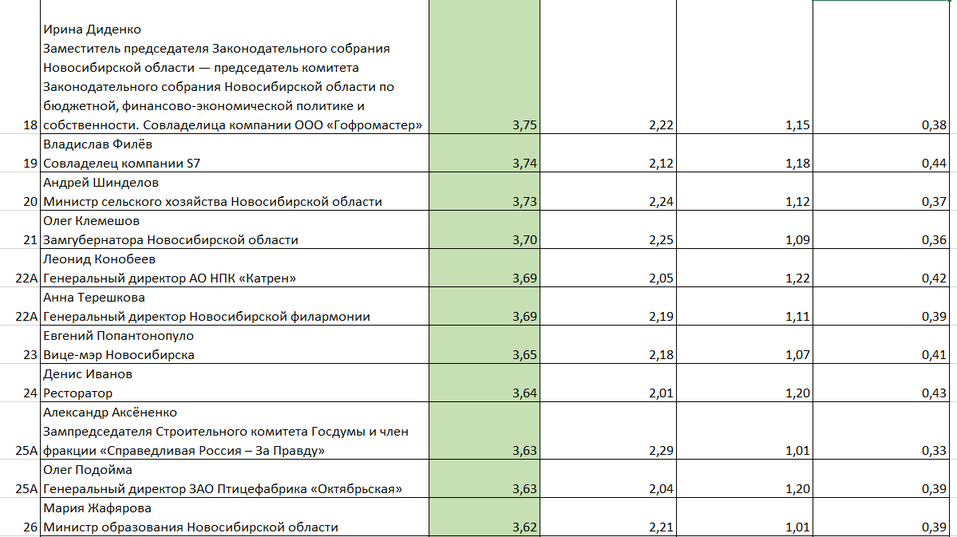
Task: Click the green cell showing 3,70
Action: pyautogui.click(x=484, y=240)
